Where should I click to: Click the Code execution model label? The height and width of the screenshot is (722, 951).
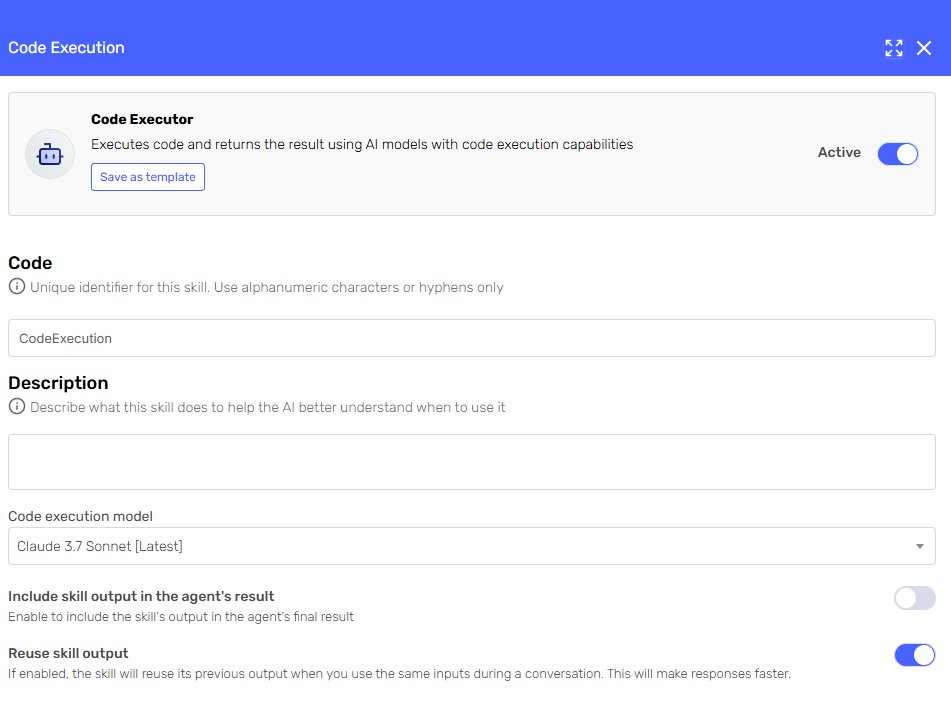pos(80,516)
